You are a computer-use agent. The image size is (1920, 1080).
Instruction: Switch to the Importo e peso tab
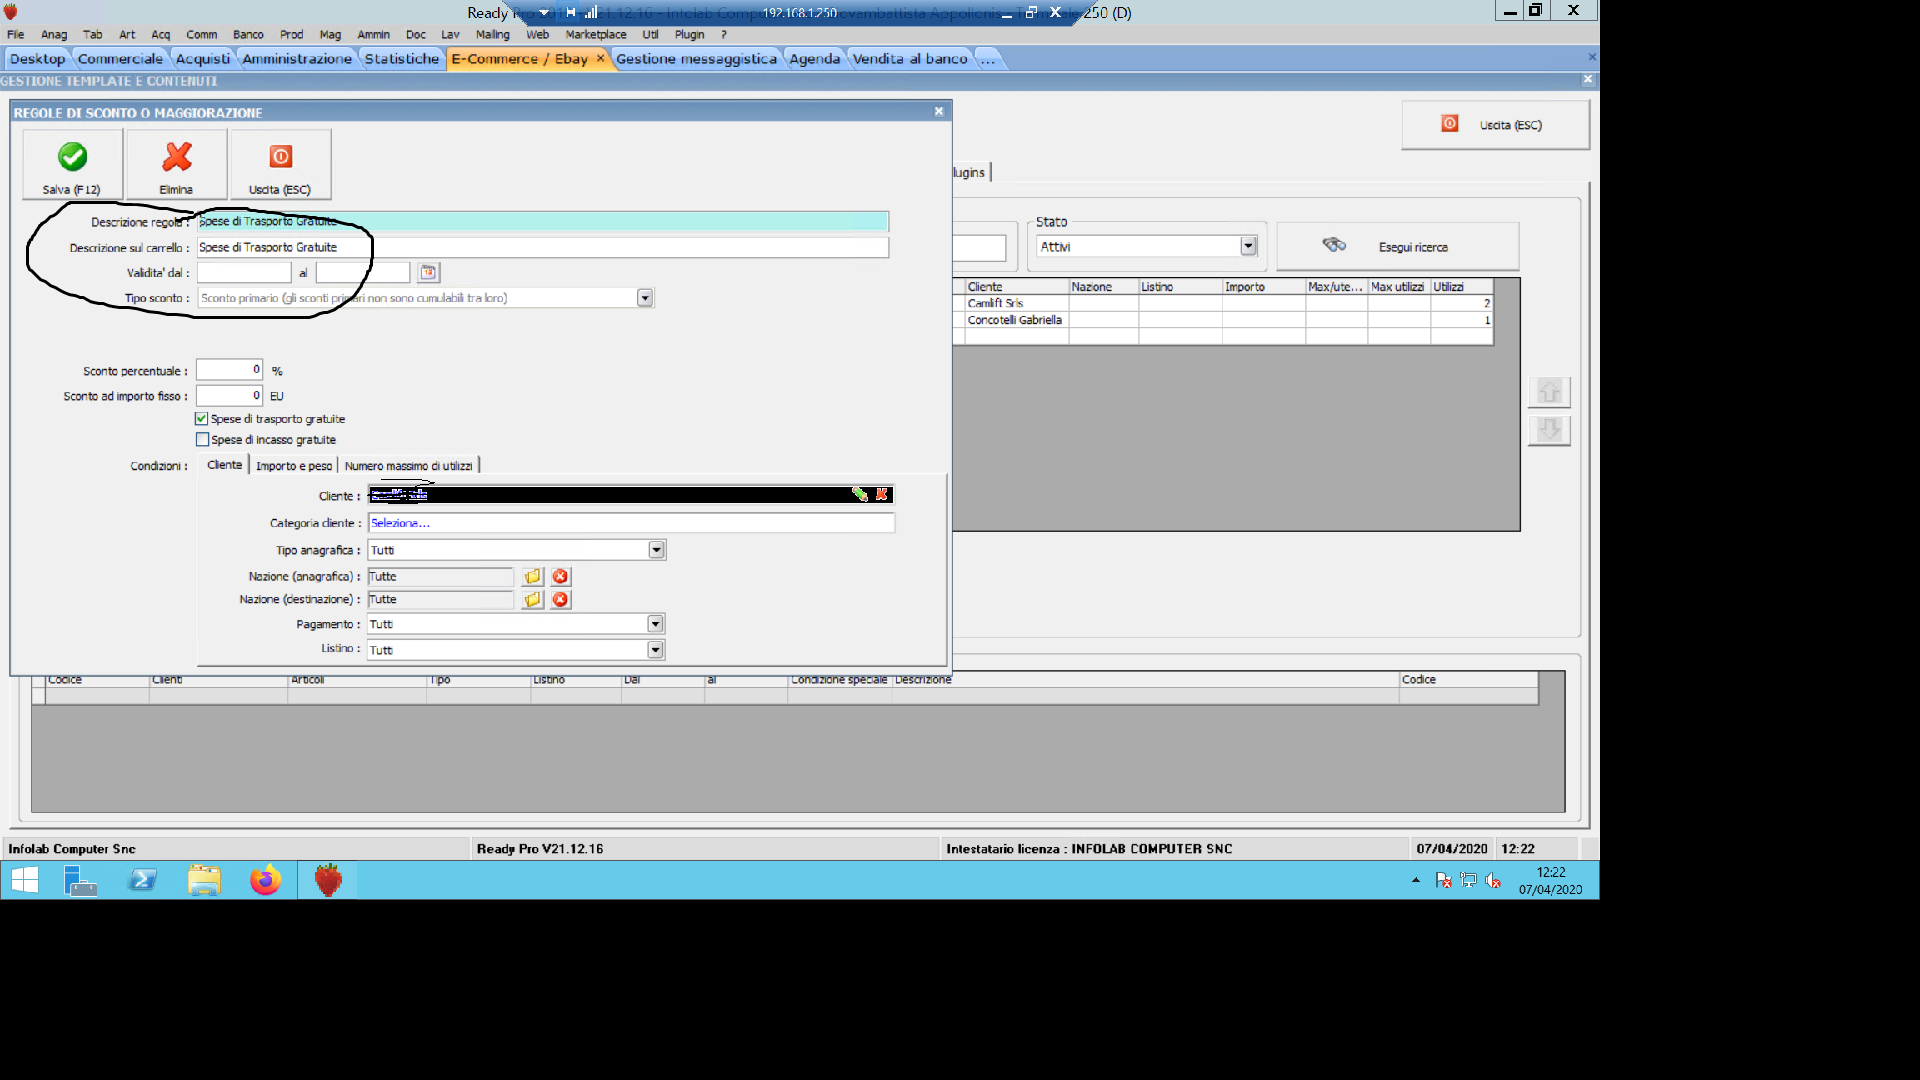293,466
